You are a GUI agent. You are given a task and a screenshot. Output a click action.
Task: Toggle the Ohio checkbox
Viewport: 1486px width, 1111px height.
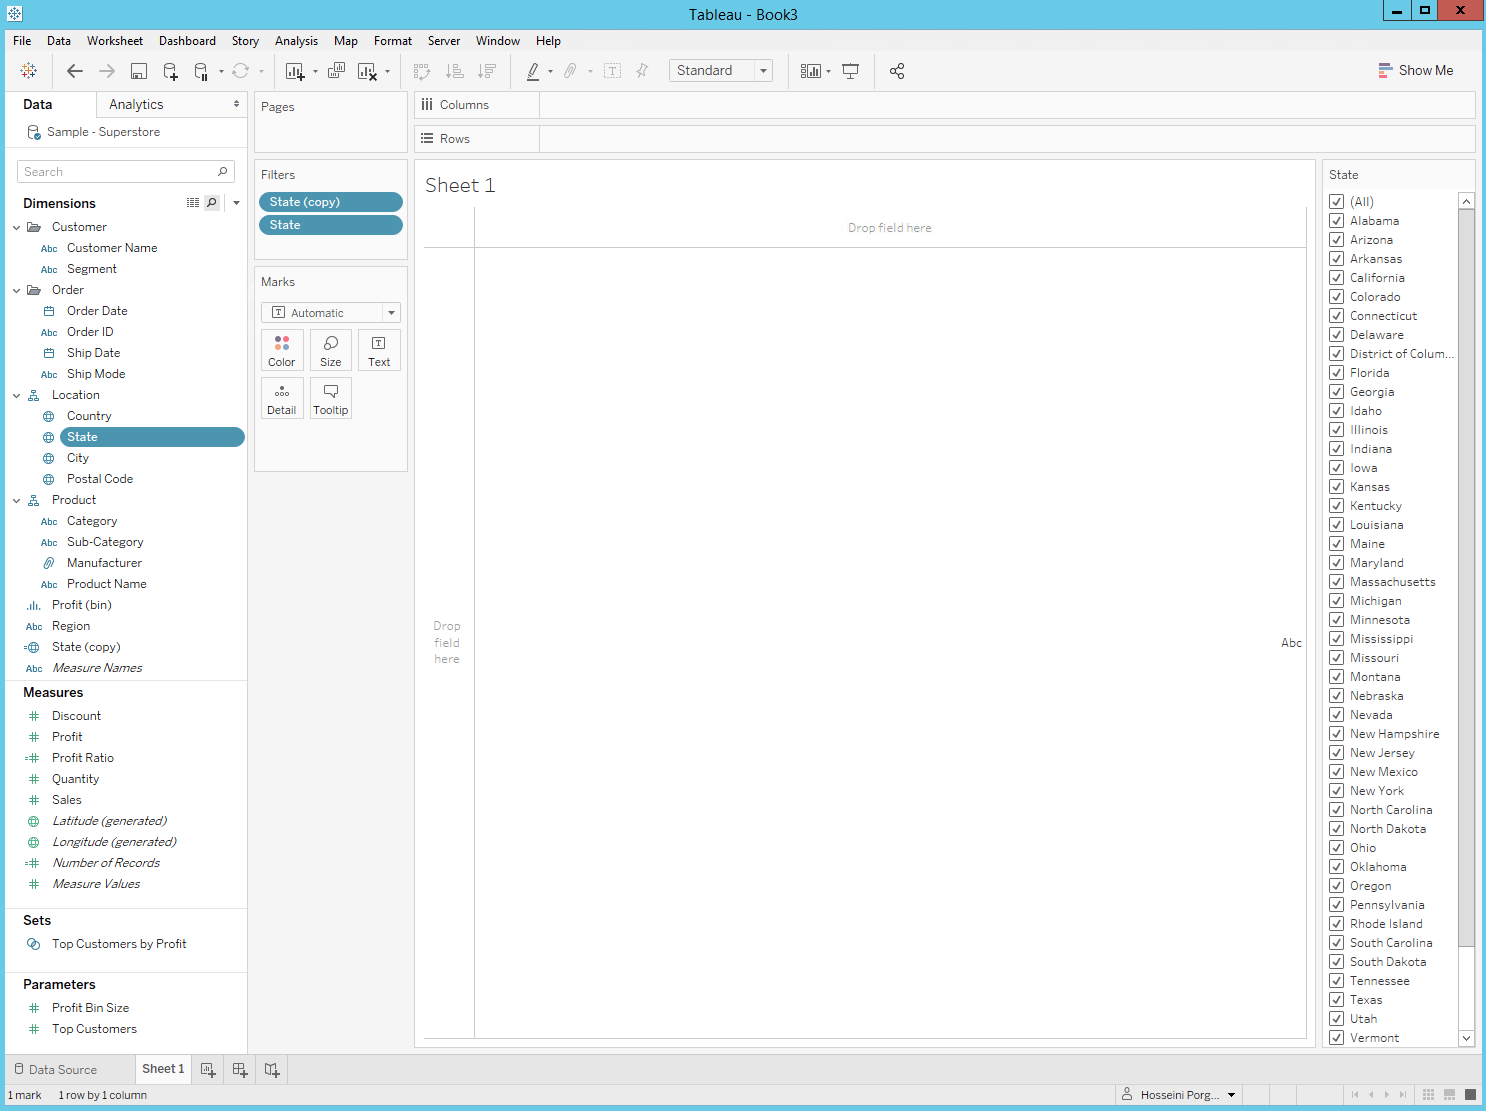coord(1336,847)
